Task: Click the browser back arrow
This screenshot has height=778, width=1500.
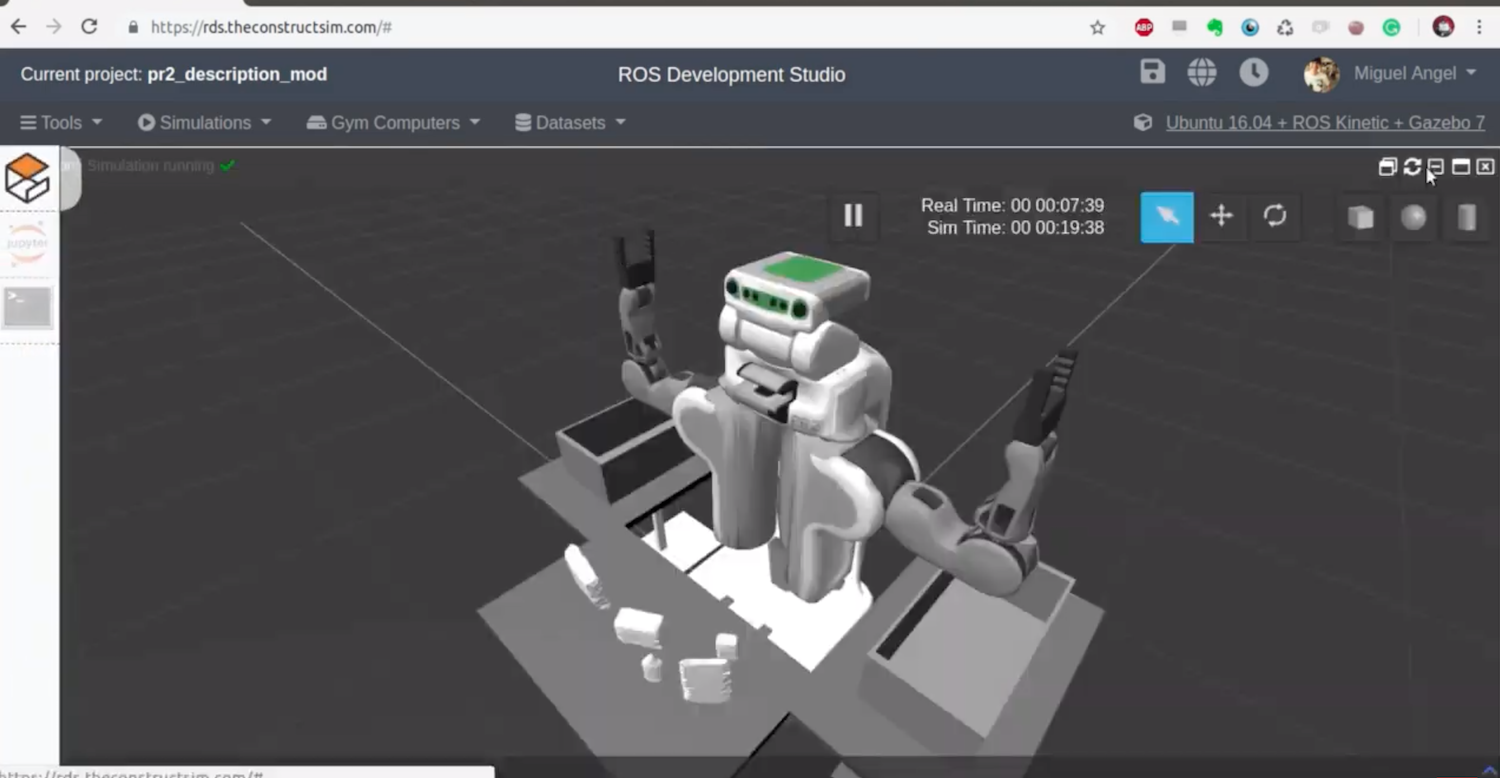Action: tap(18, 27)
